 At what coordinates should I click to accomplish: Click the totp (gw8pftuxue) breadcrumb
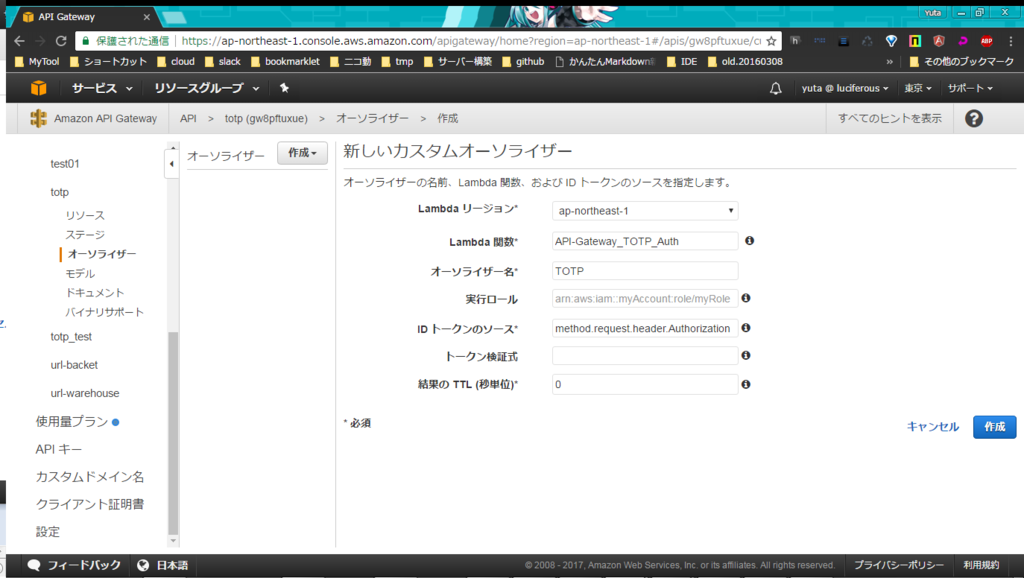click(266, 118)
